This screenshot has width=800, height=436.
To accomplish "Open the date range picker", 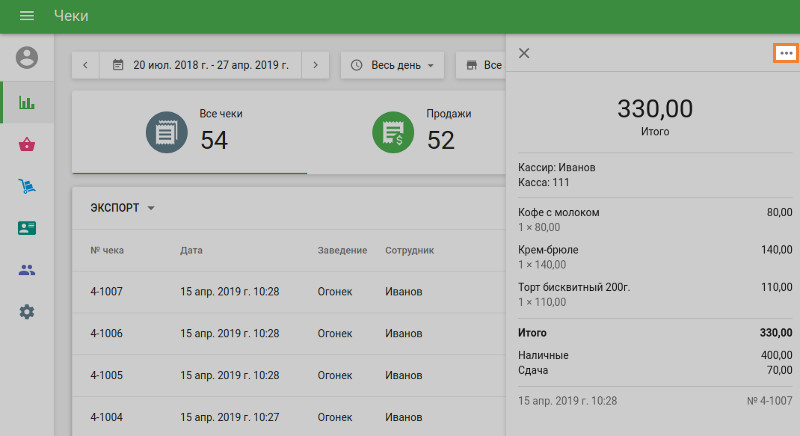I will point(200,65).
